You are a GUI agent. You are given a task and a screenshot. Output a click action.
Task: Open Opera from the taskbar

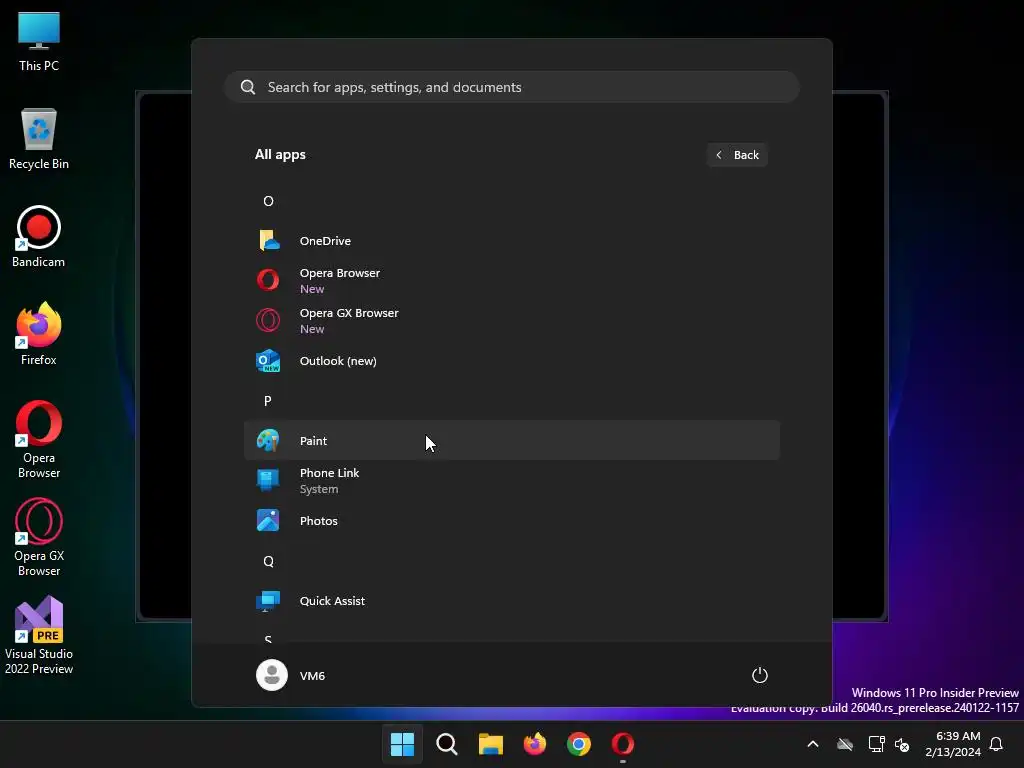pyautogui.click(x=623, y=744)
